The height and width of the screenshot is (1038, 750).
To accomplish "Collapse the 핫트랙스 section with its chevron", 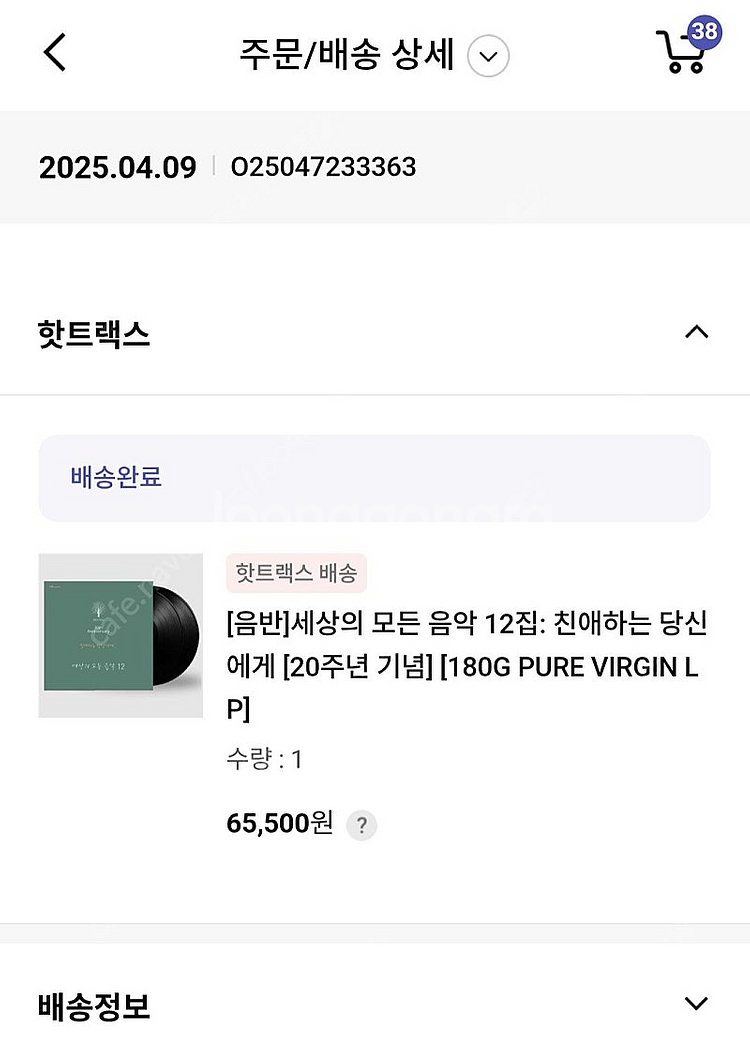I will click(x=696, y=333).
